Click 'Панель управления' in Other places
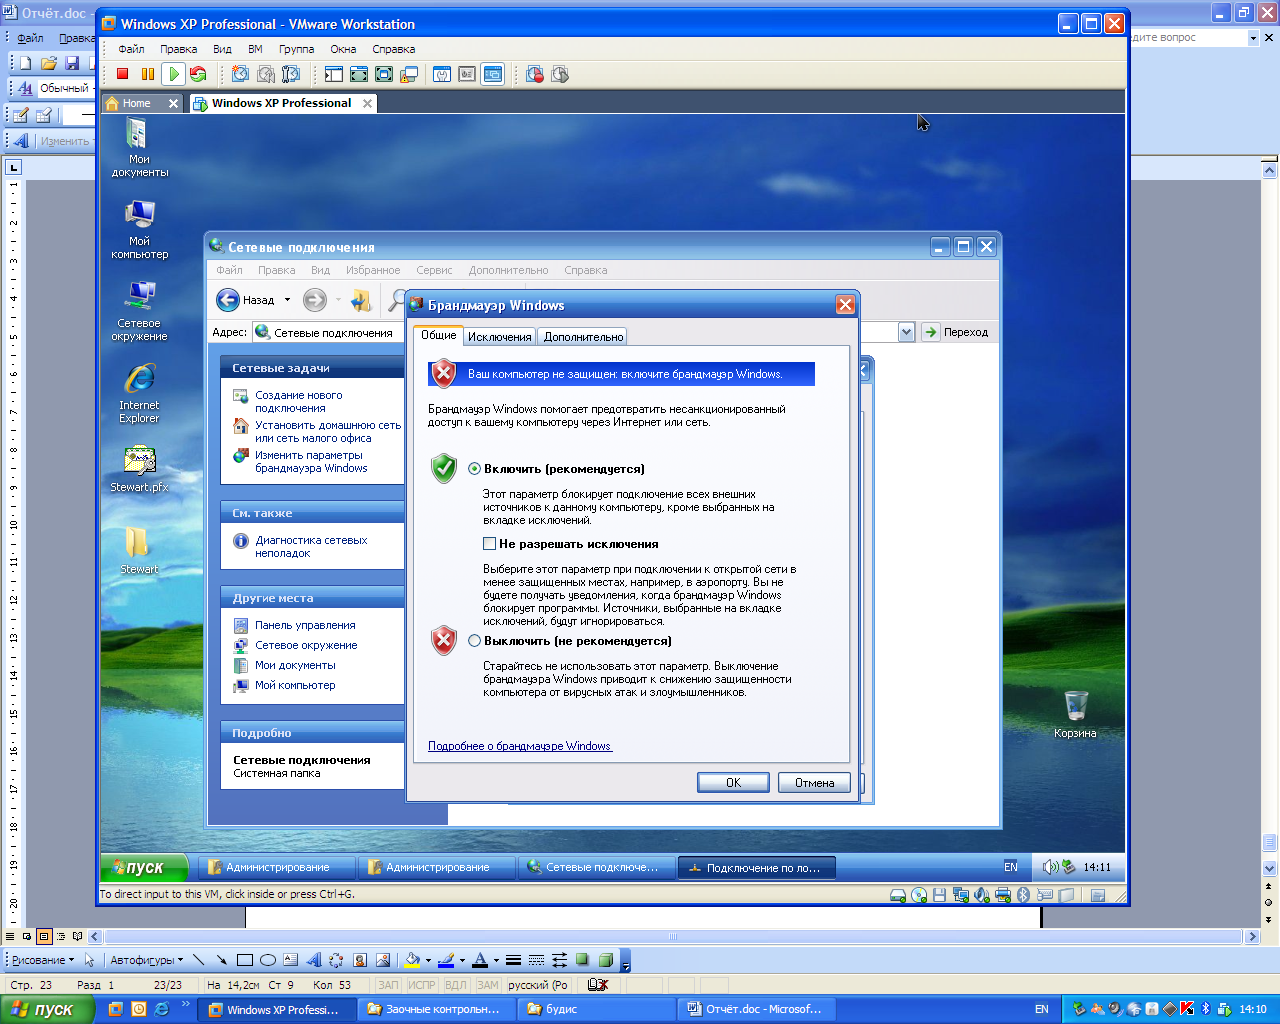 305,625
